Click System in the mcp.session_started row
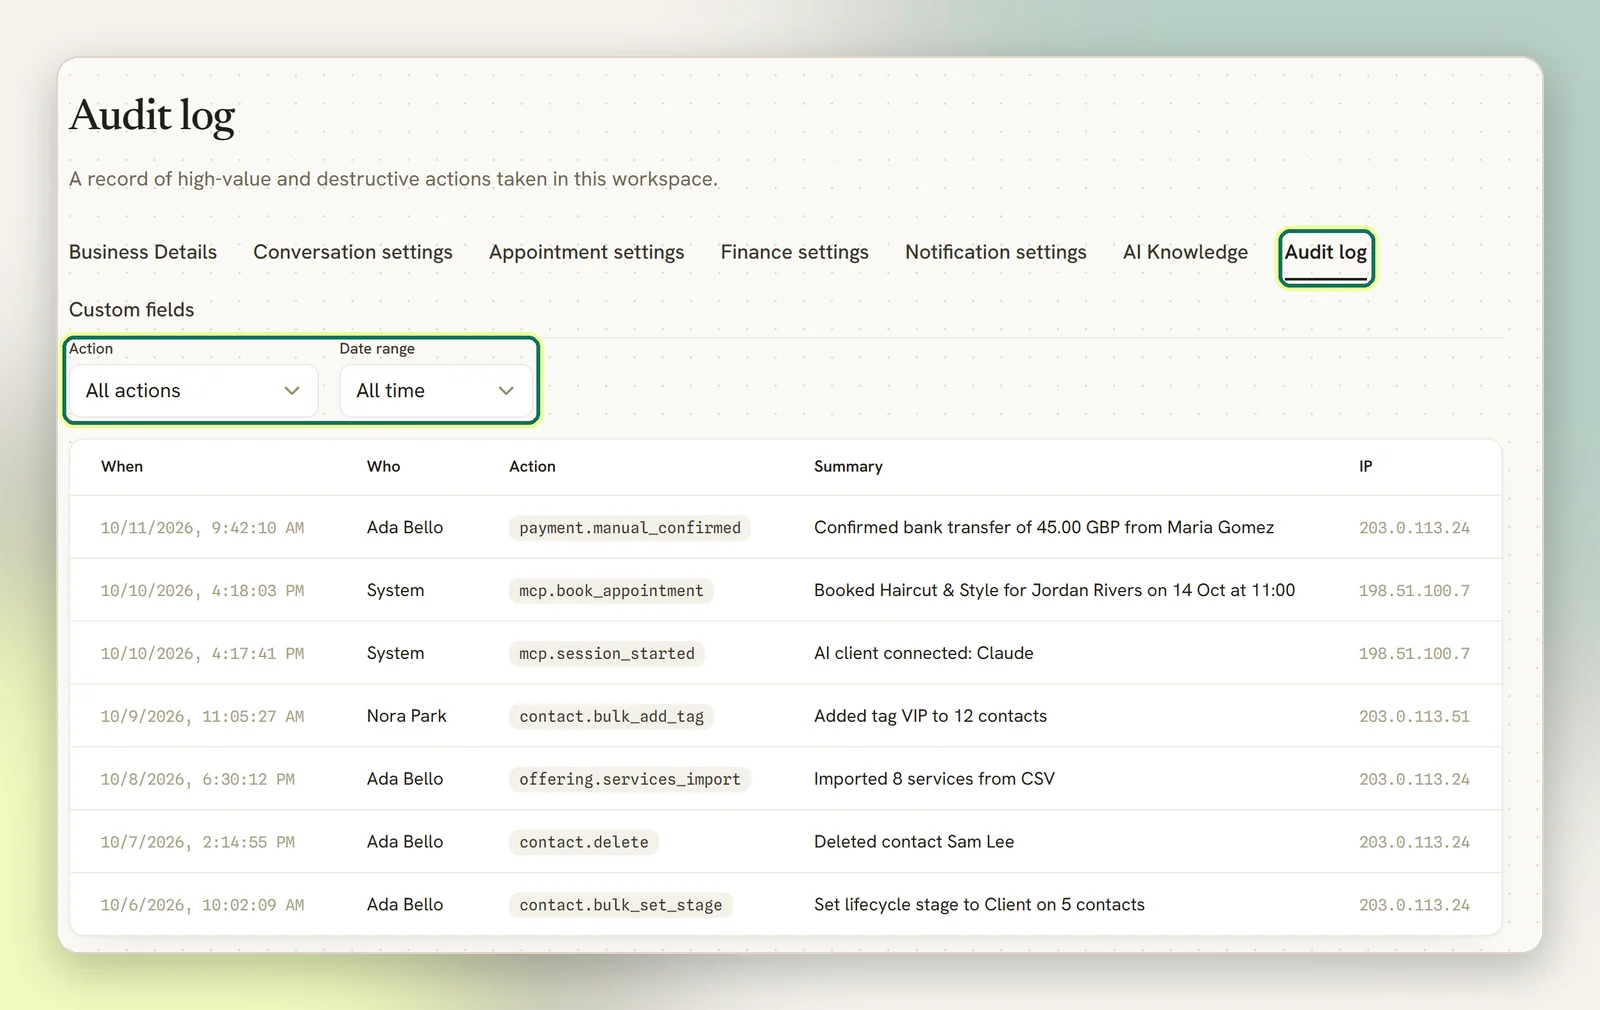Screen dimensions: 1600x1010 (x=395, y=654)
